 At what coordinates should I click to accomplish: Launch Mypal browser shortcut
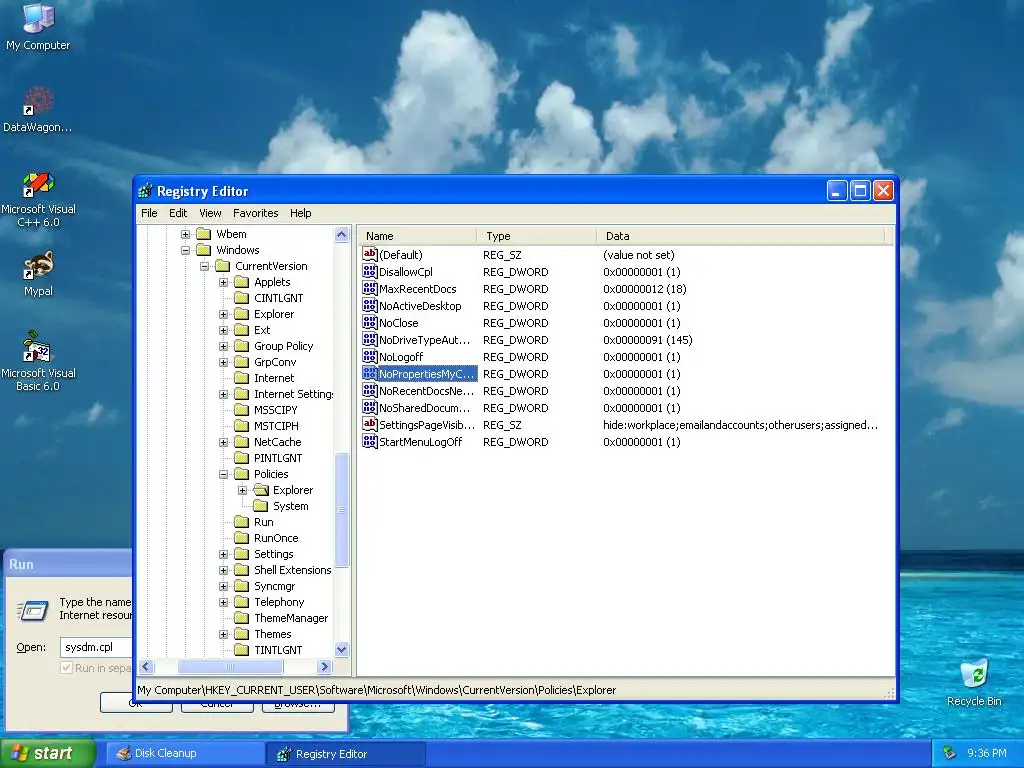[x=38, y=274]
